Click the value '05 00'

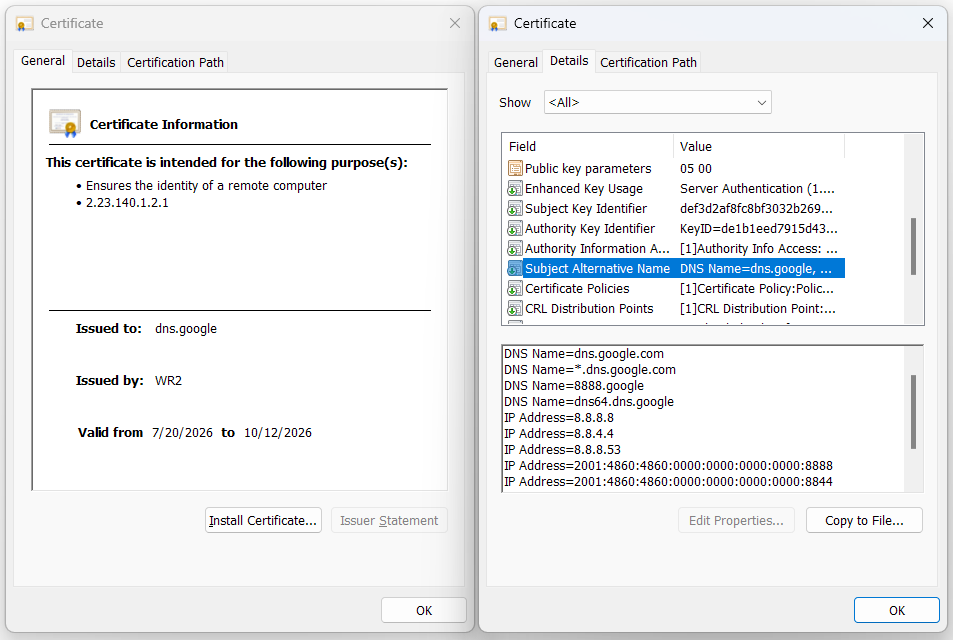pyautogui.click(x=696, y=168)
